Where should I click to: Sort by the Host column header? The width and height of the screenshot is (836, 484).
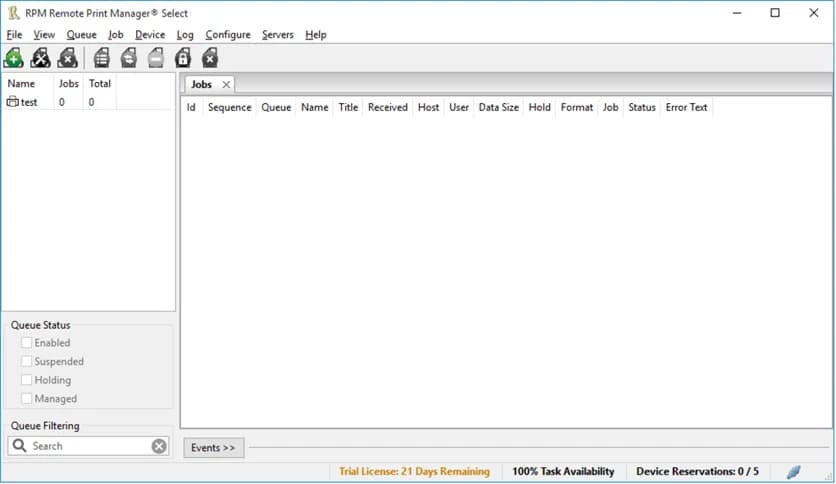[428, 107]
